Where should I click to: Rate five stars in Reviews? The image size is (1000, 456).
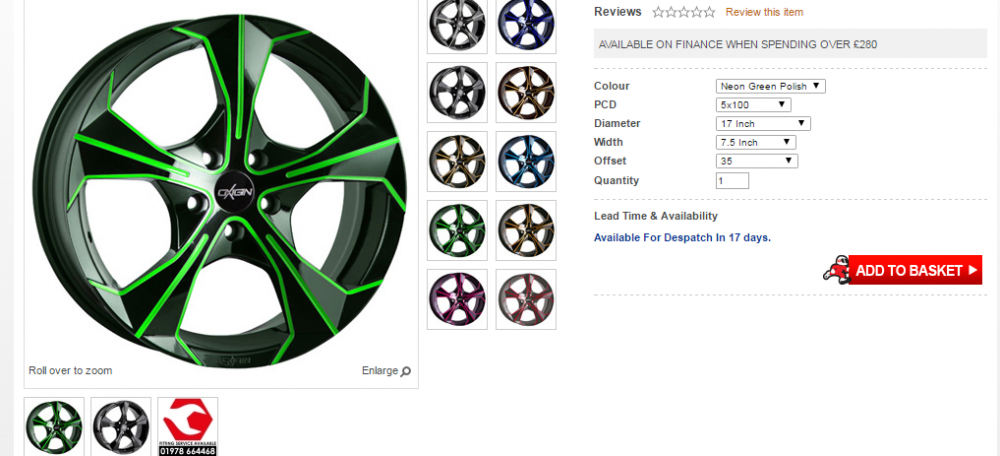pos(709,12)
